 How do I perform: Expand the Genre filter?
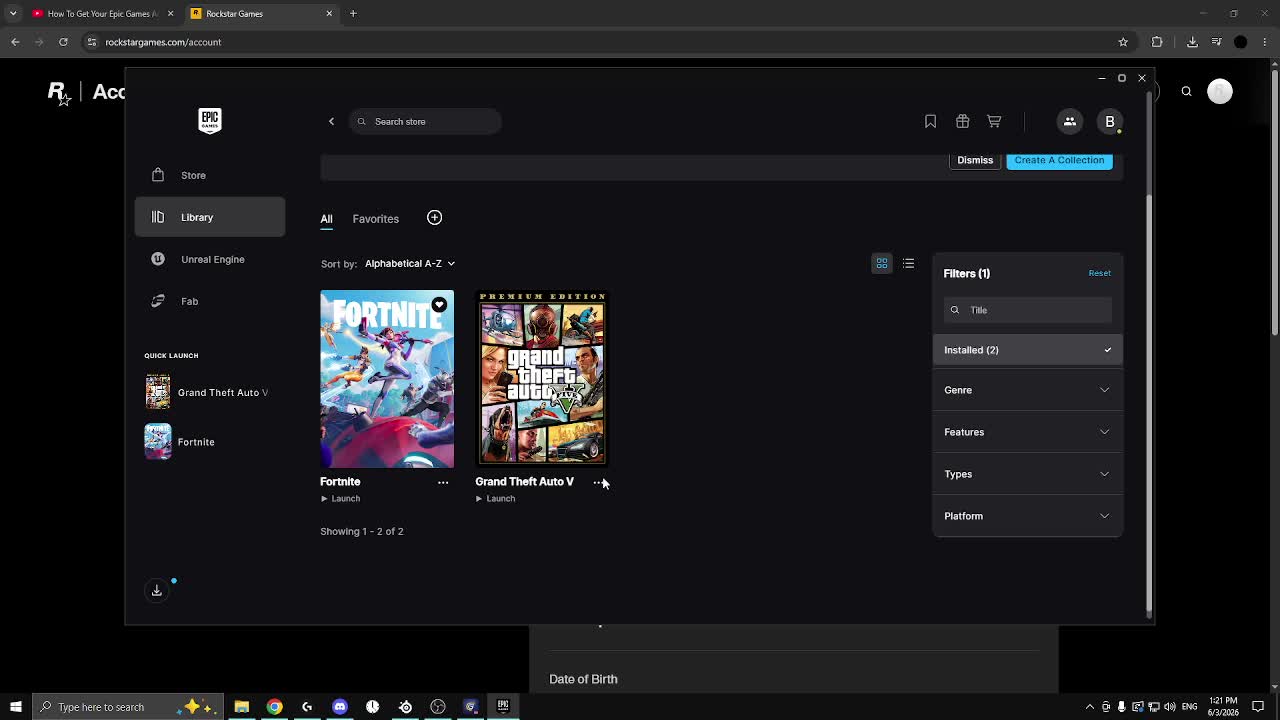pyautogui.click(x=1028, y=390)
